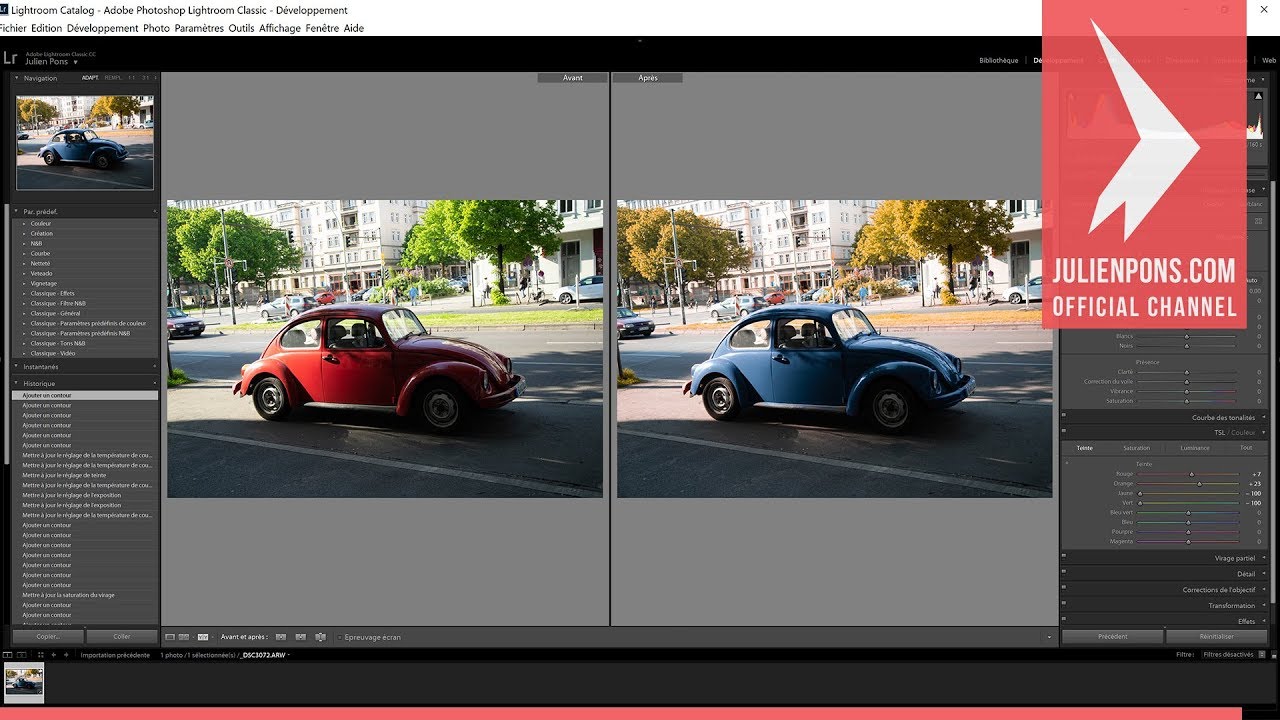Show main window display icon in filmstrip bar

[x=7, y=655]
